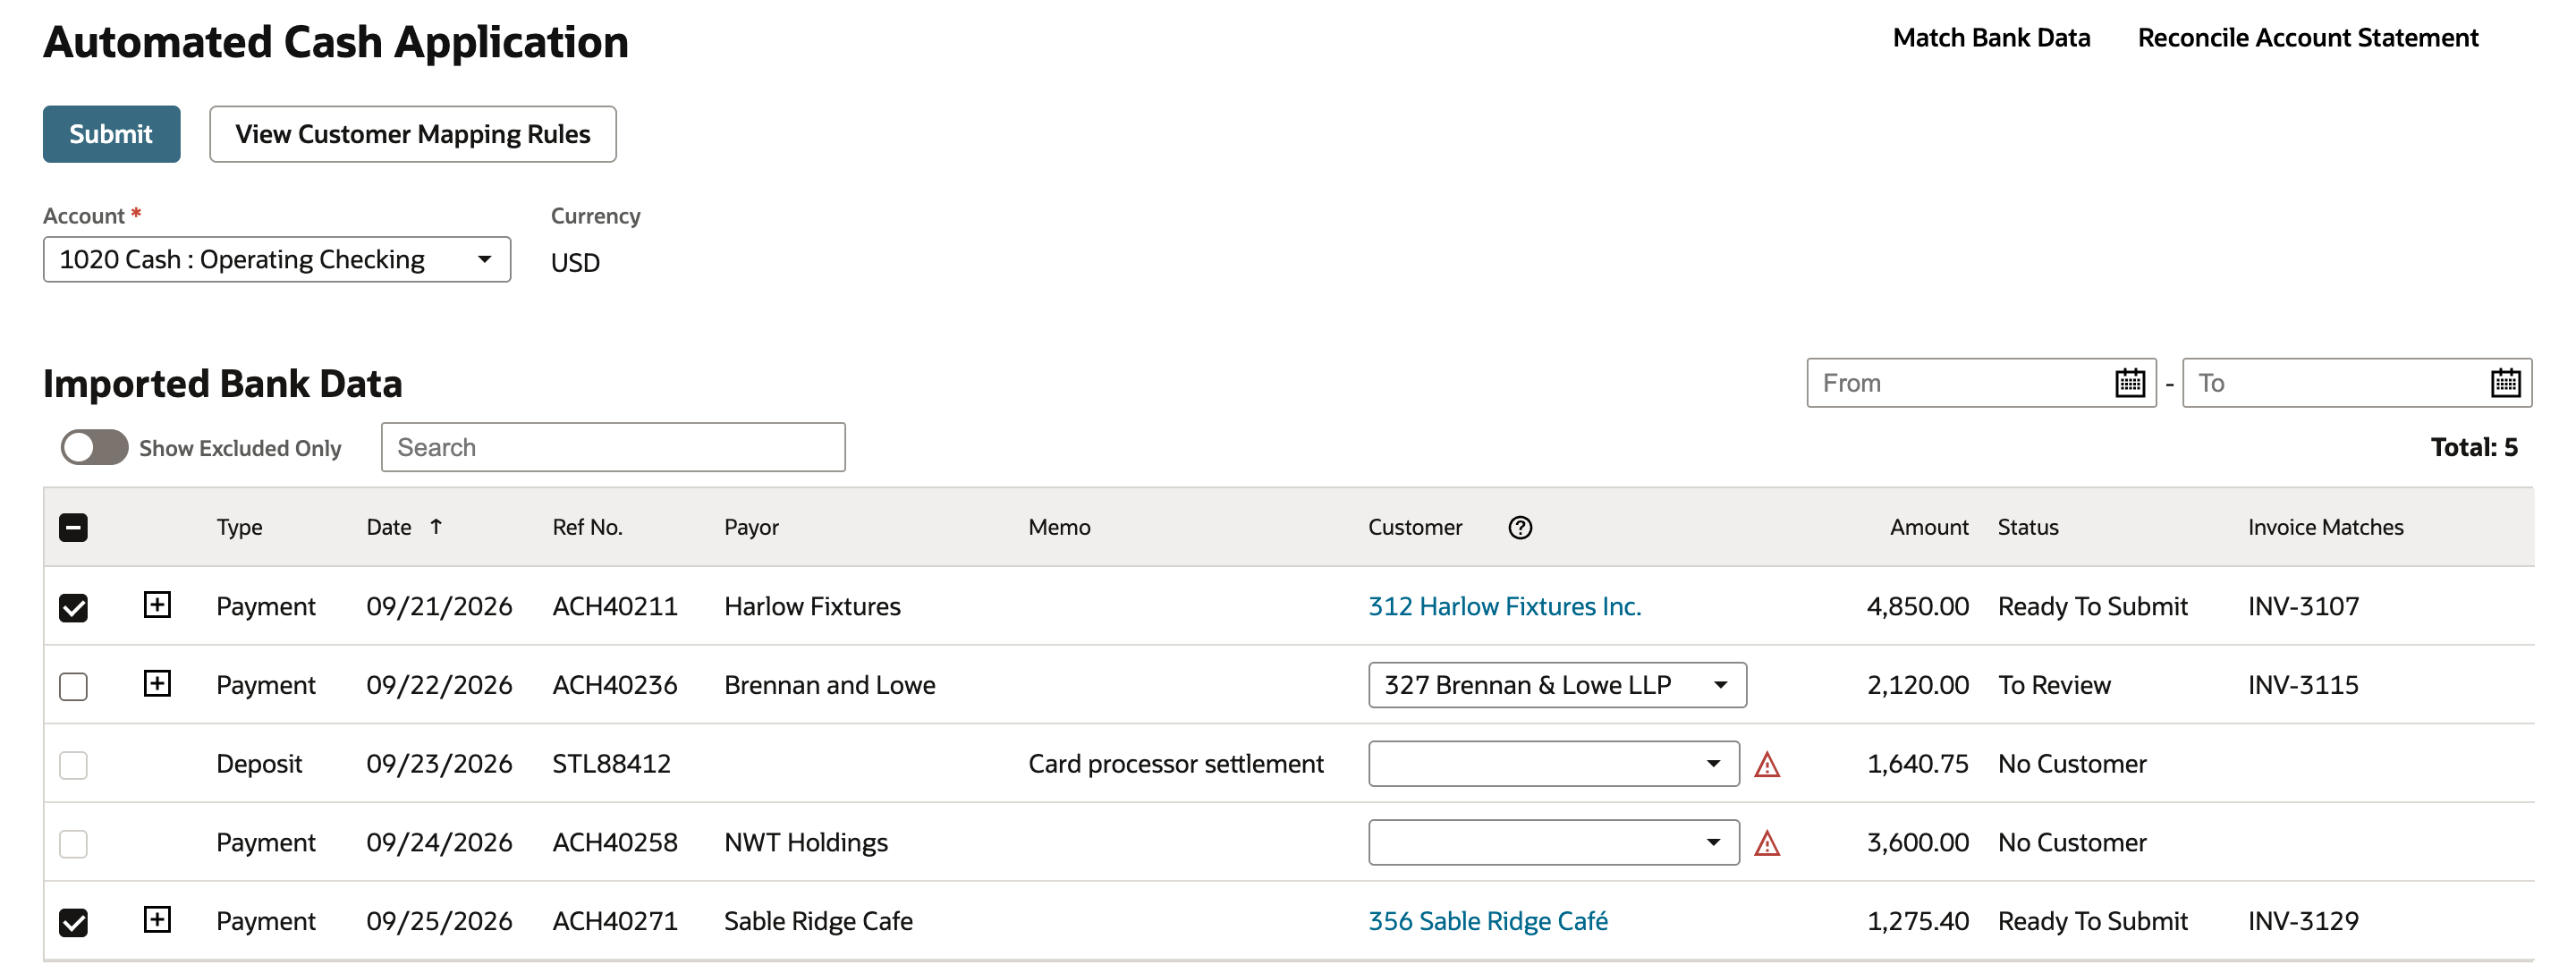Click the Payor column header

(x=751, y=527)
